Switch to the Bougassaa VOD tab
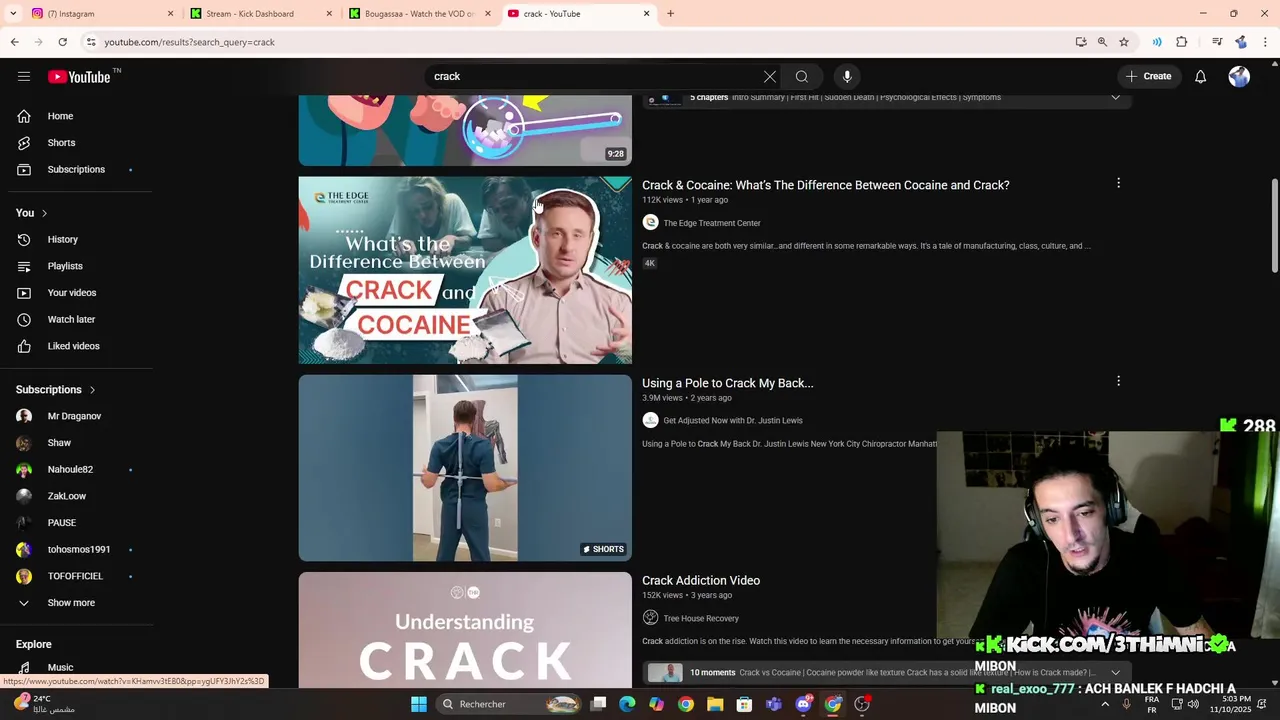This screenshot has width=1280, height=720. pyautogui.click(x=418, y=14)
